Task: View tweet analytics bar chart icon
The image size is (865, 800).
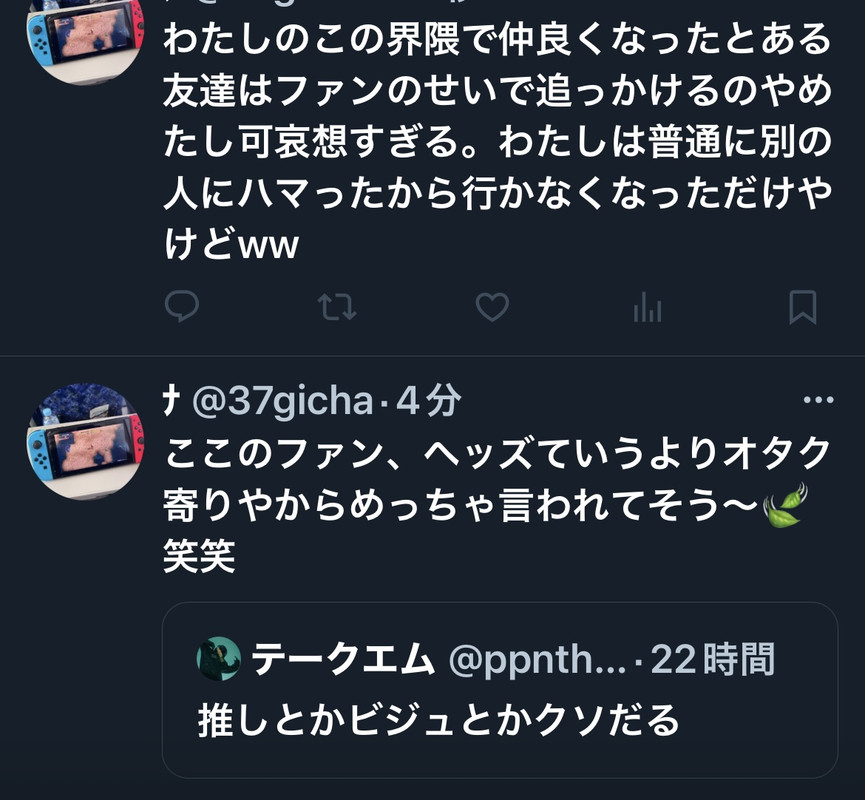Action: (x=647, y=307)
